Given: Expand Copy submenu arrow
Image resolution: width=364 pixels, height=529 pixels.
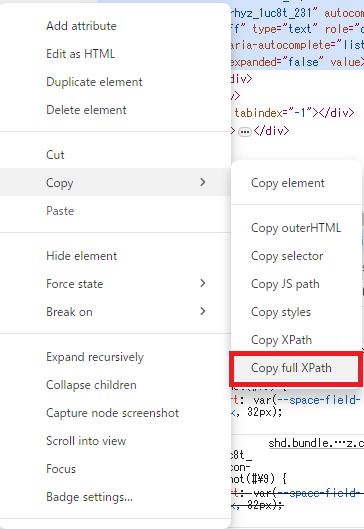Looking at the screenshot, I should pyautogui.click(x=203, y=182).
